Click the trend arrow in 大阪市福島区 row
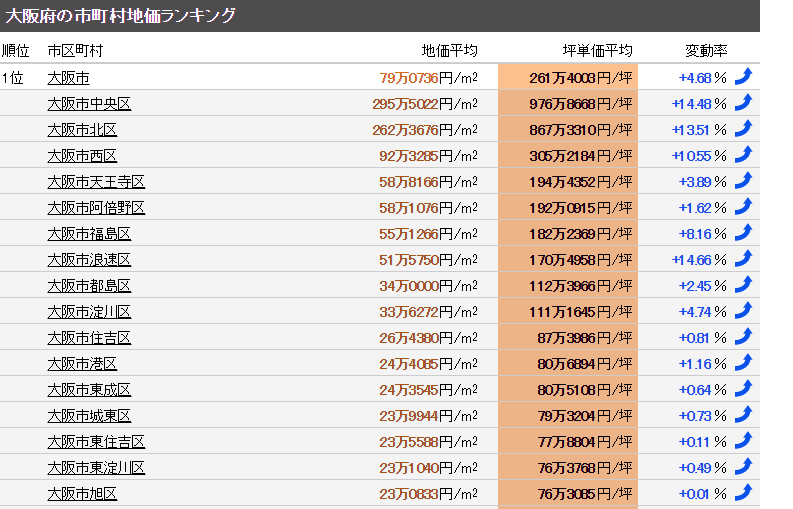This screenshot has height=509, width=793. (x=743, y=233)
